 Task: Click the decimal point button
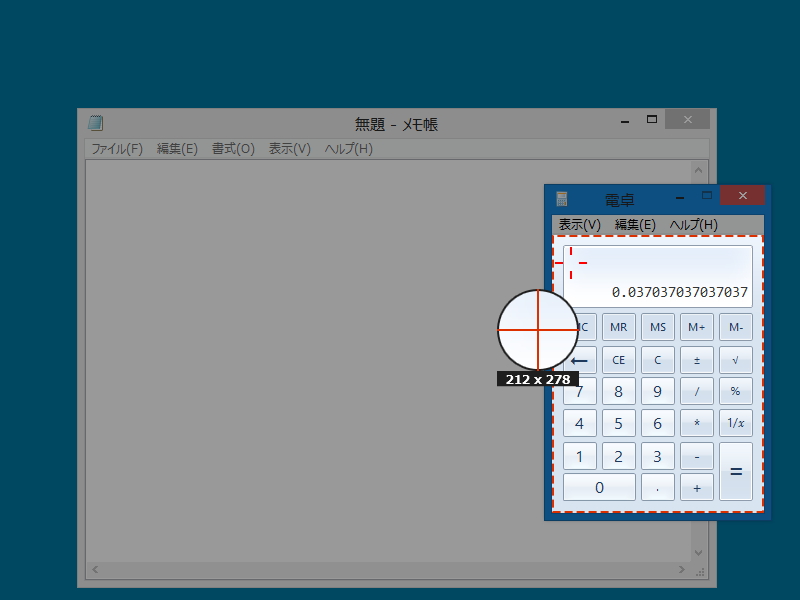pyautogui.click(x=658, y=488)
